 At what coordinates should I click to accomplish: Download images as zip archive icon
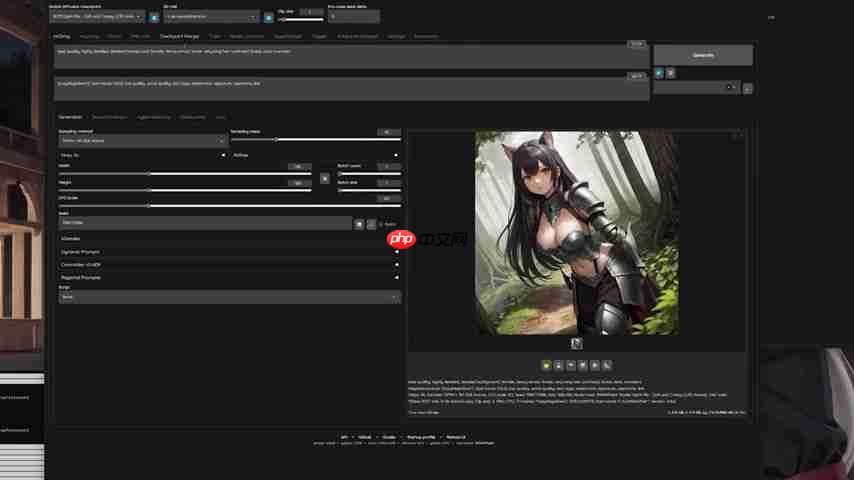point(571,365)
